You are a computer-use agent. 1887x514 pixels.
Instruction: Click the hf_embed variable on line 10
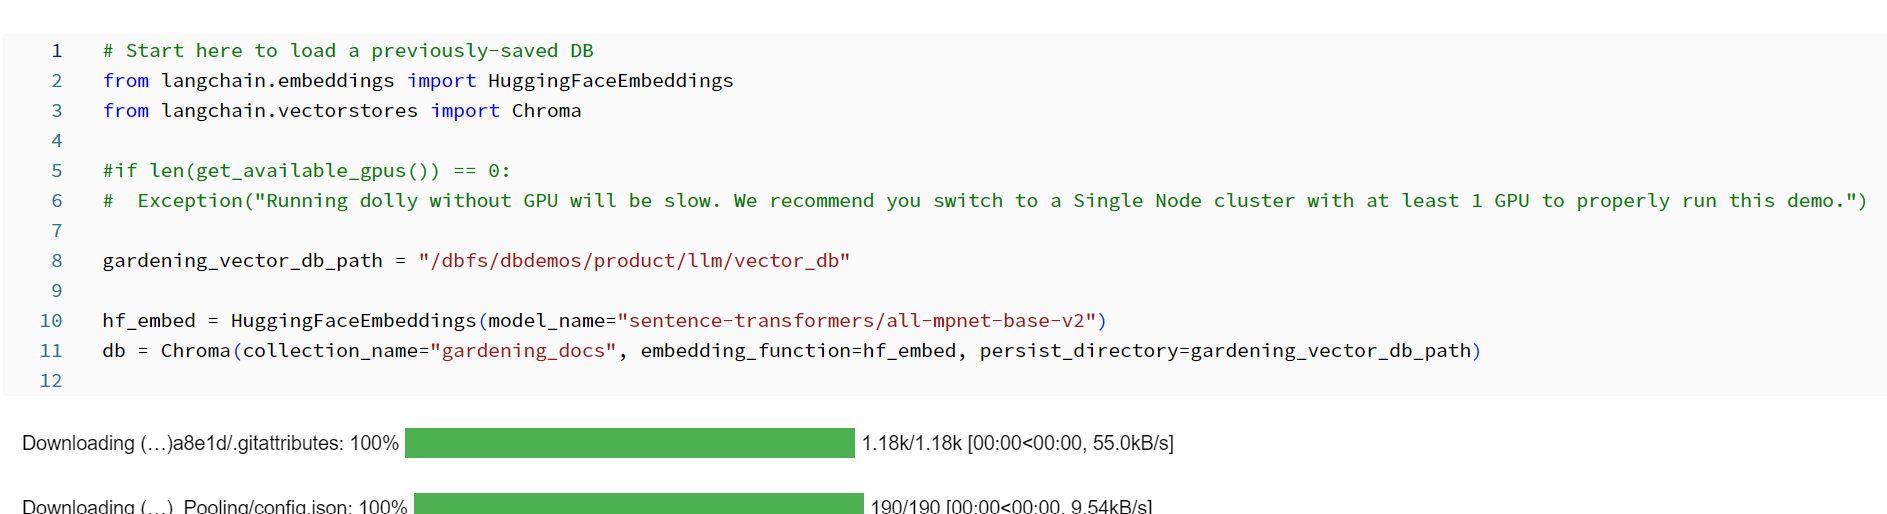[x=149, y=321]
